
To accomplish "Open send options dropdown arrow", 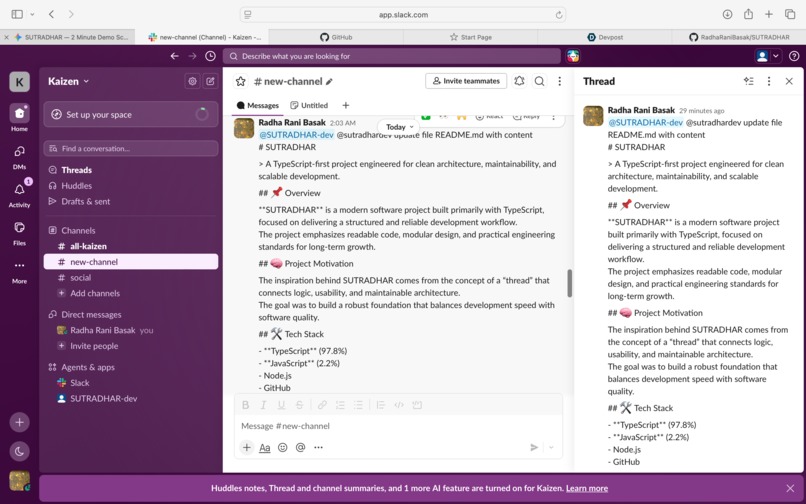I will click(x=552, y=447).
